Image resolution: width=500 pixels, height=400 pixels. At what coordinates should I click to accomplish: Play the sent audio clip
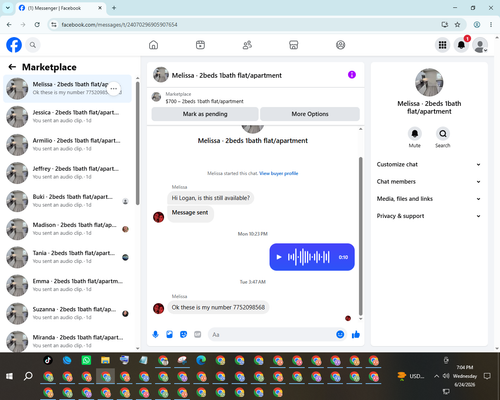pos(279,257)
